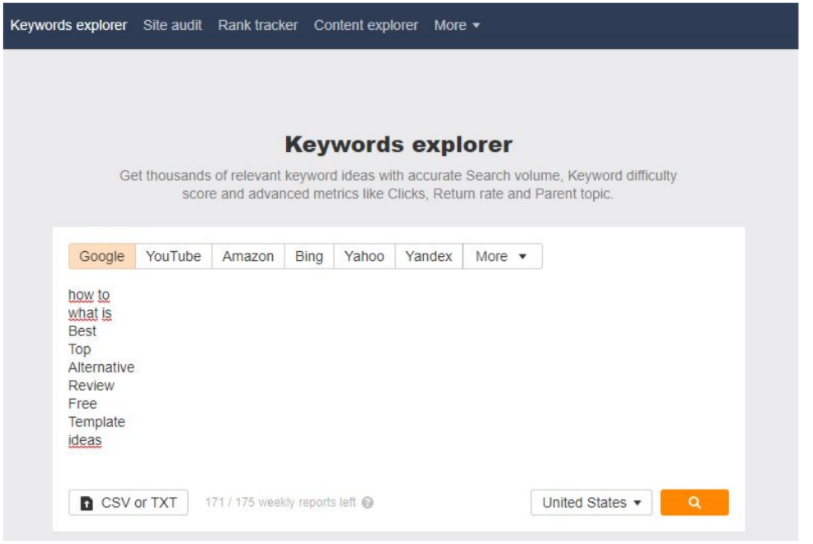Upload keywords via CSV or TXT button
Screen dimensions: 813x544
[x=128, y=503]
